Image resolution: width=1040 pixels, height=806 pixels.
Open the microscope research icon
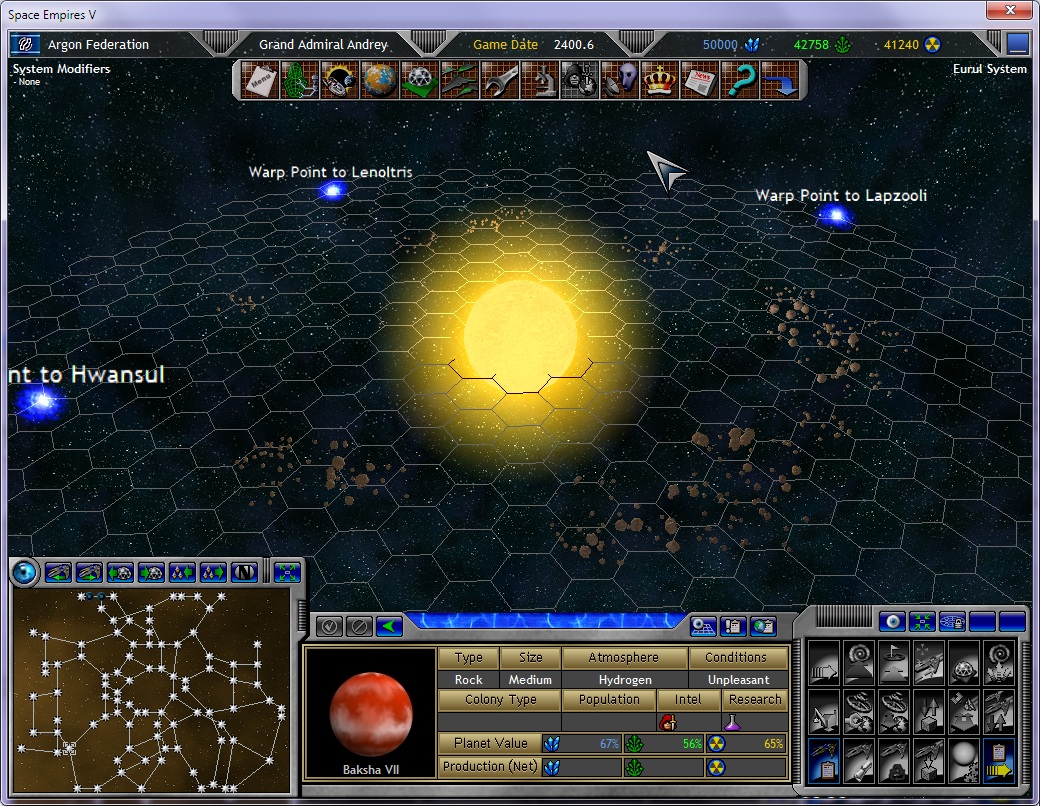tap(539, 80)
